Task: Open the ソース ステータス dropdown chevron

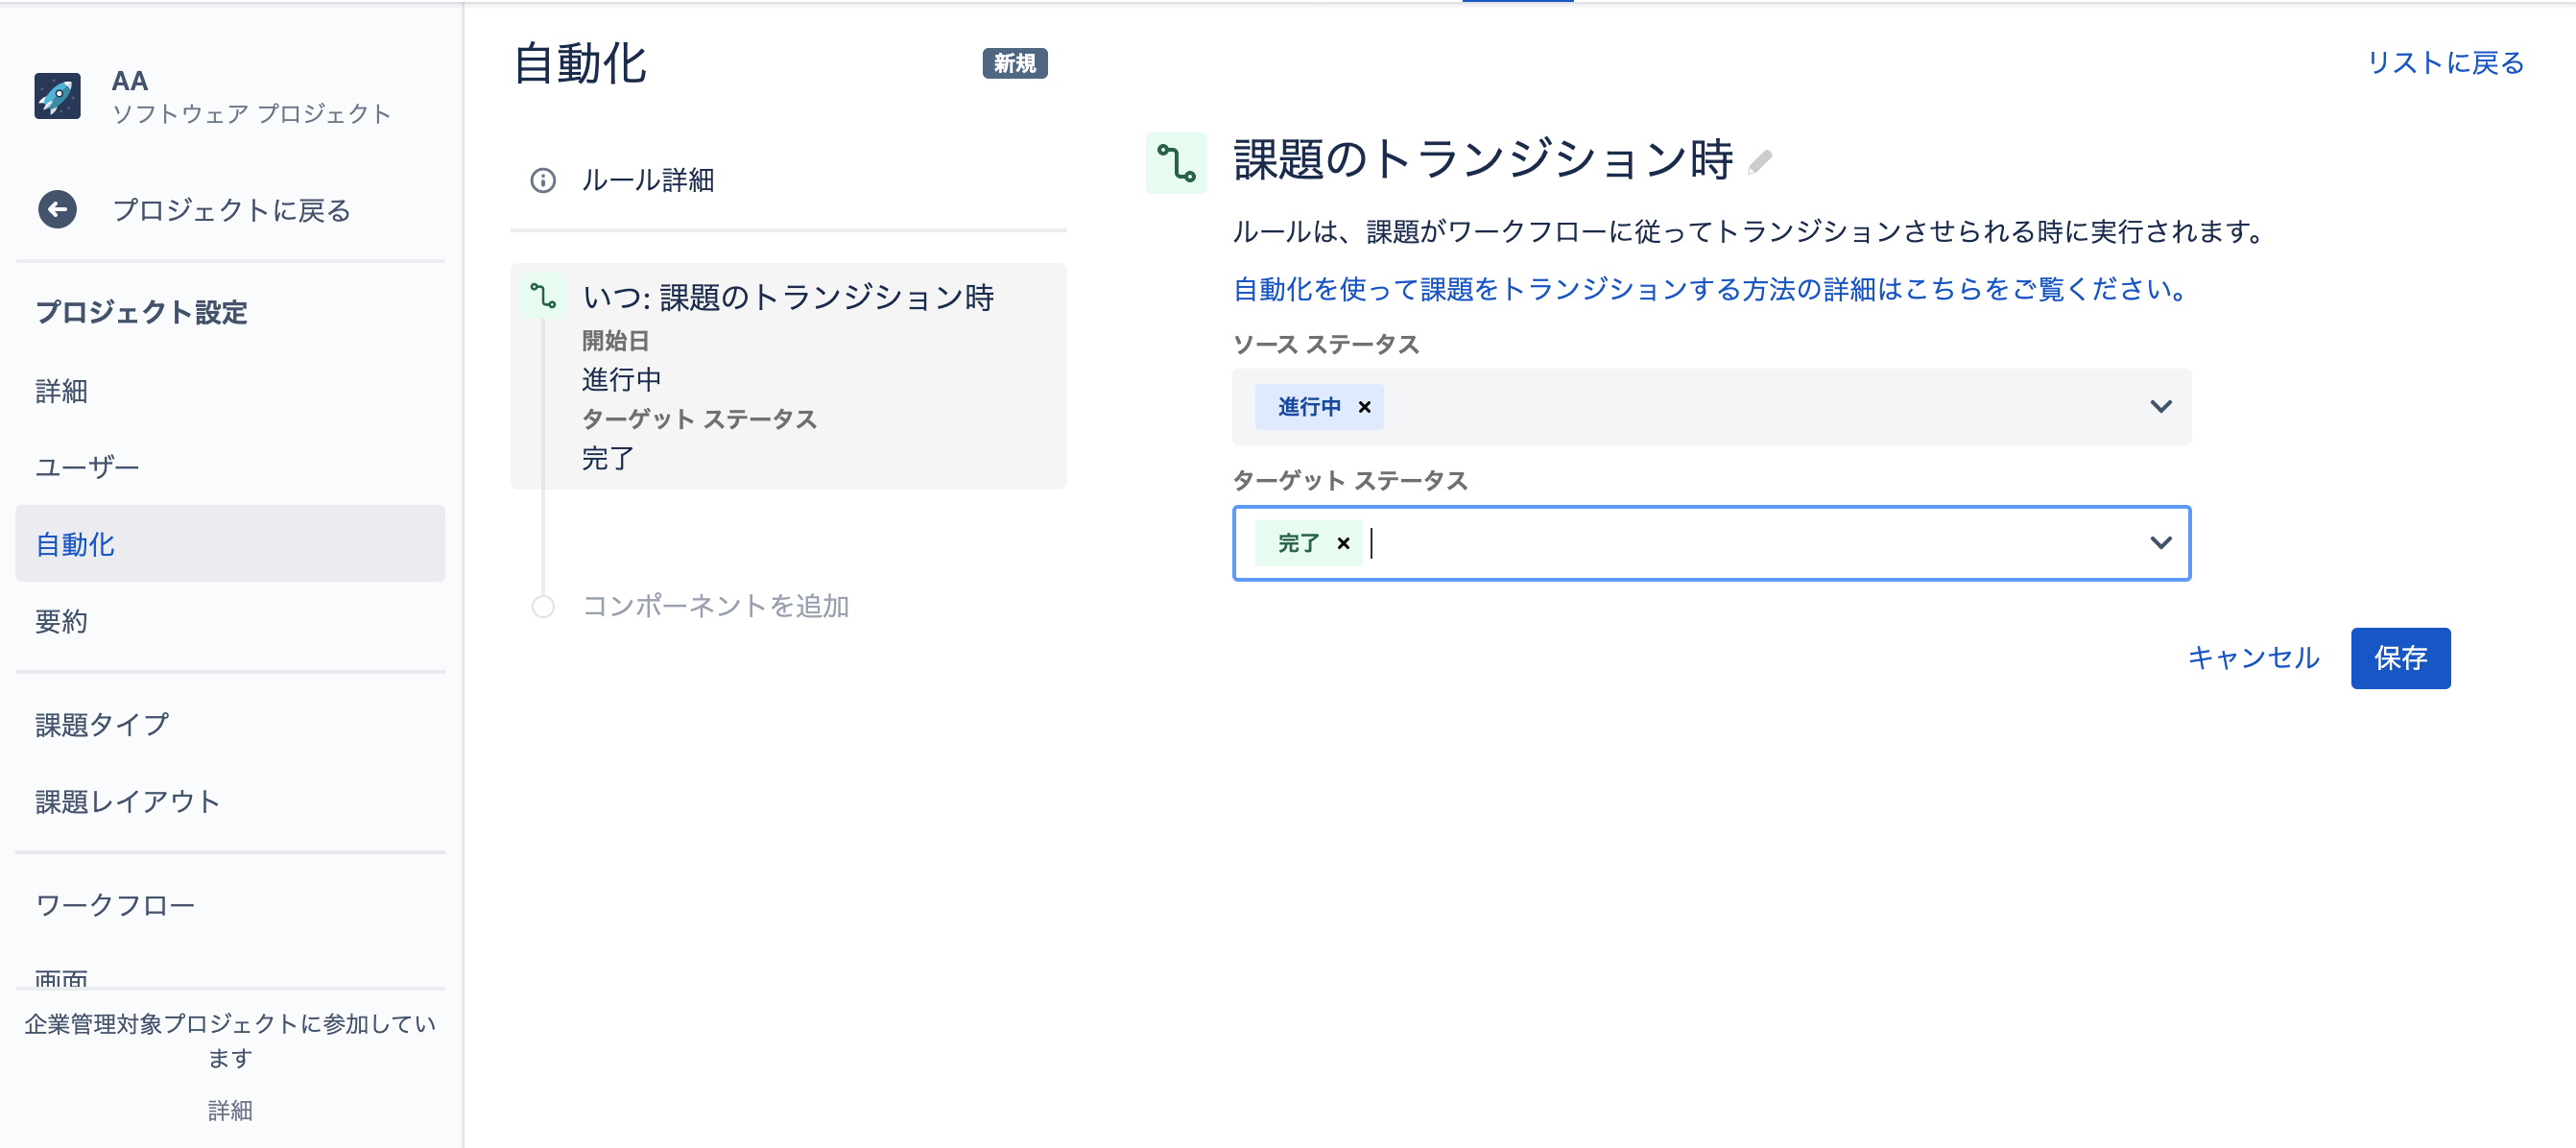Action: click(x=2161, y=407)
